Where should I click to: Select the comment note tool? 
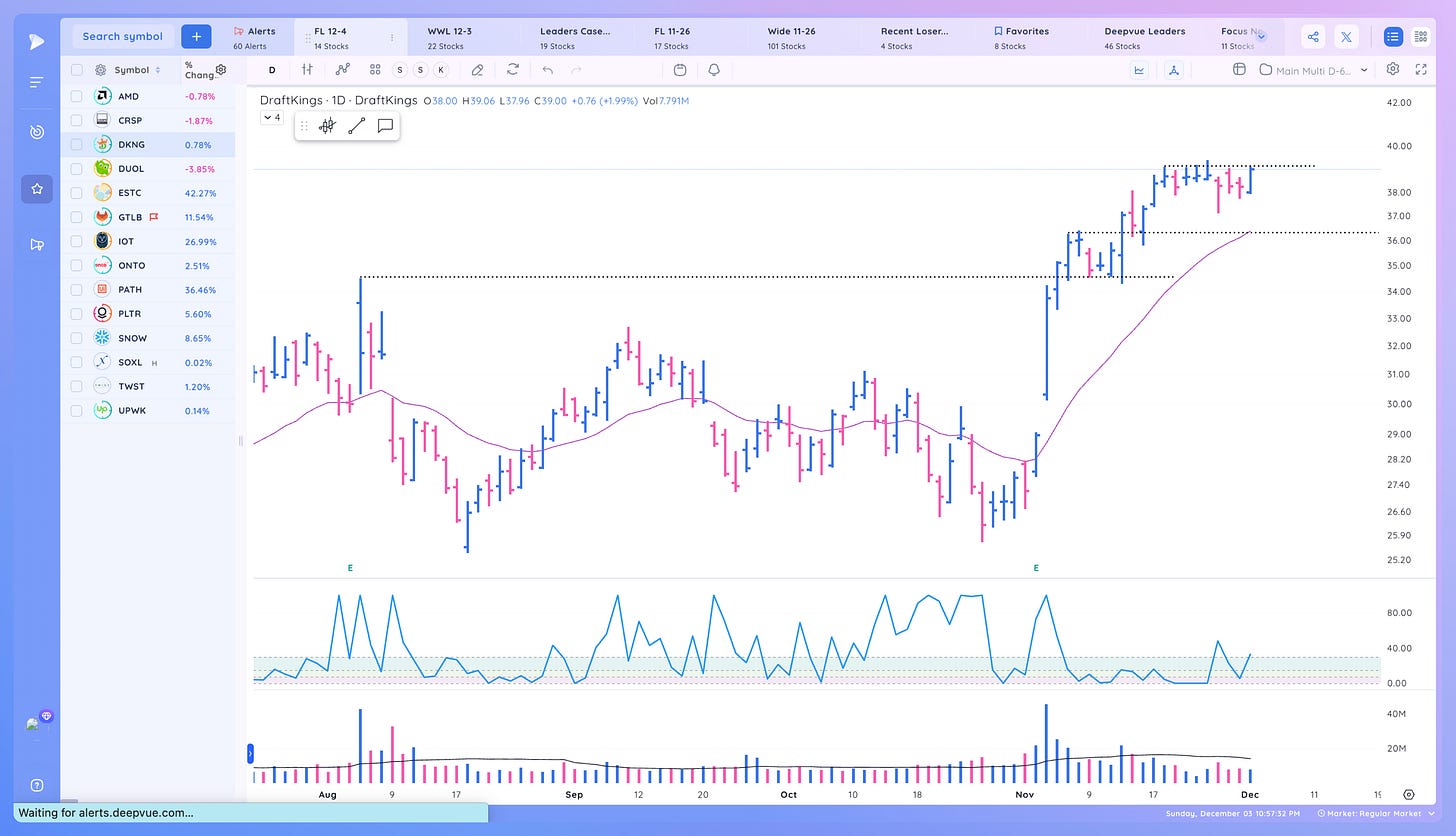point(385,126)
